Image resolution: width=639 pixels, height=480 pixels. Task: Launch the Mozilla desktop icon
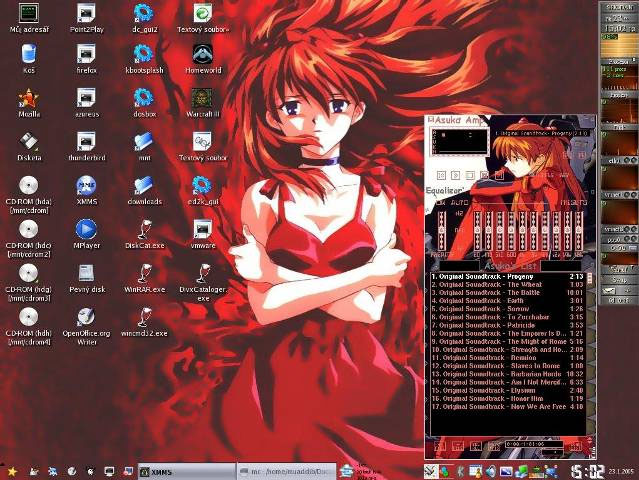pyautogui.click(x=29, y=103)
